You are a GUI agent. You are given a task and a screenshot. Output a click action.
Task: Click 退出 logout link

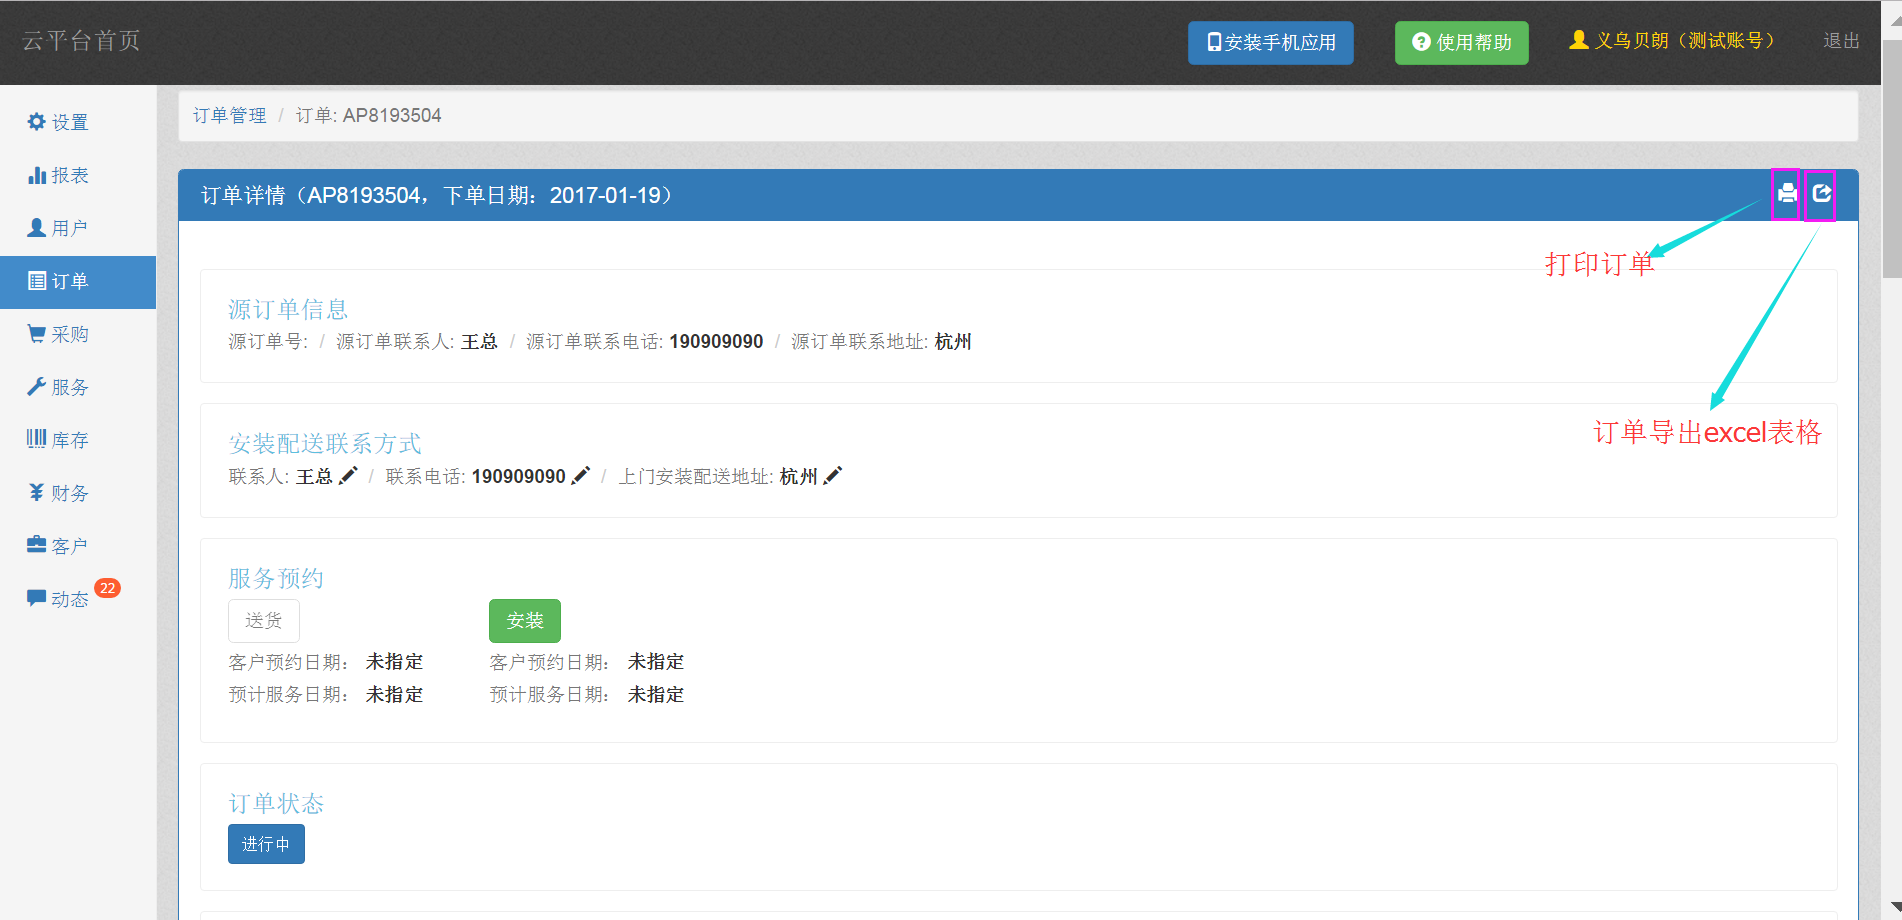(x=1841, y=41)
